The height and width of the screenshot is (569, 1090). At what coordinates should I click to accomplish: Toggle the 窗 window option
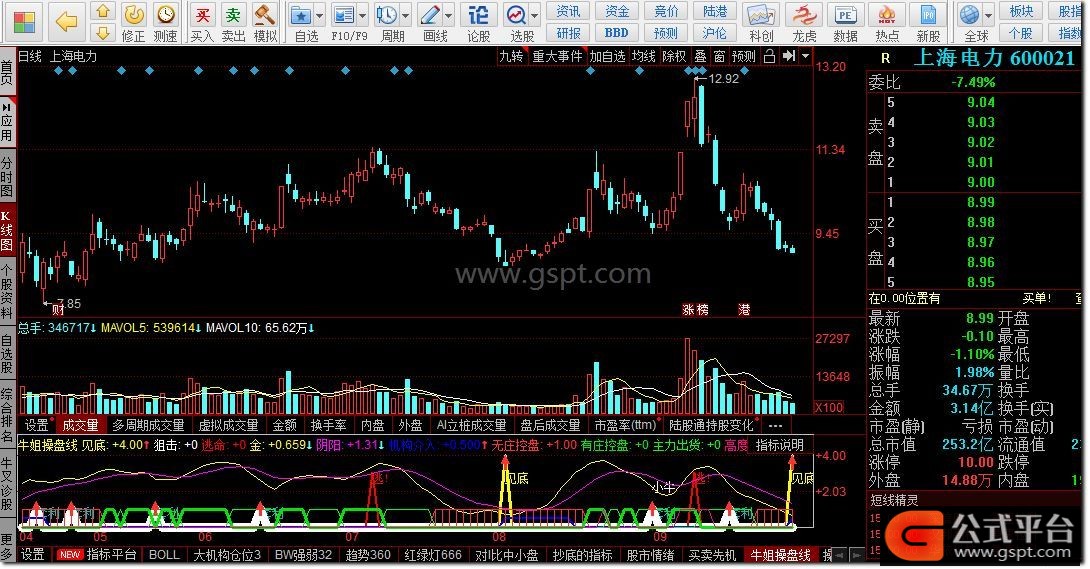[x=719, y=56]
